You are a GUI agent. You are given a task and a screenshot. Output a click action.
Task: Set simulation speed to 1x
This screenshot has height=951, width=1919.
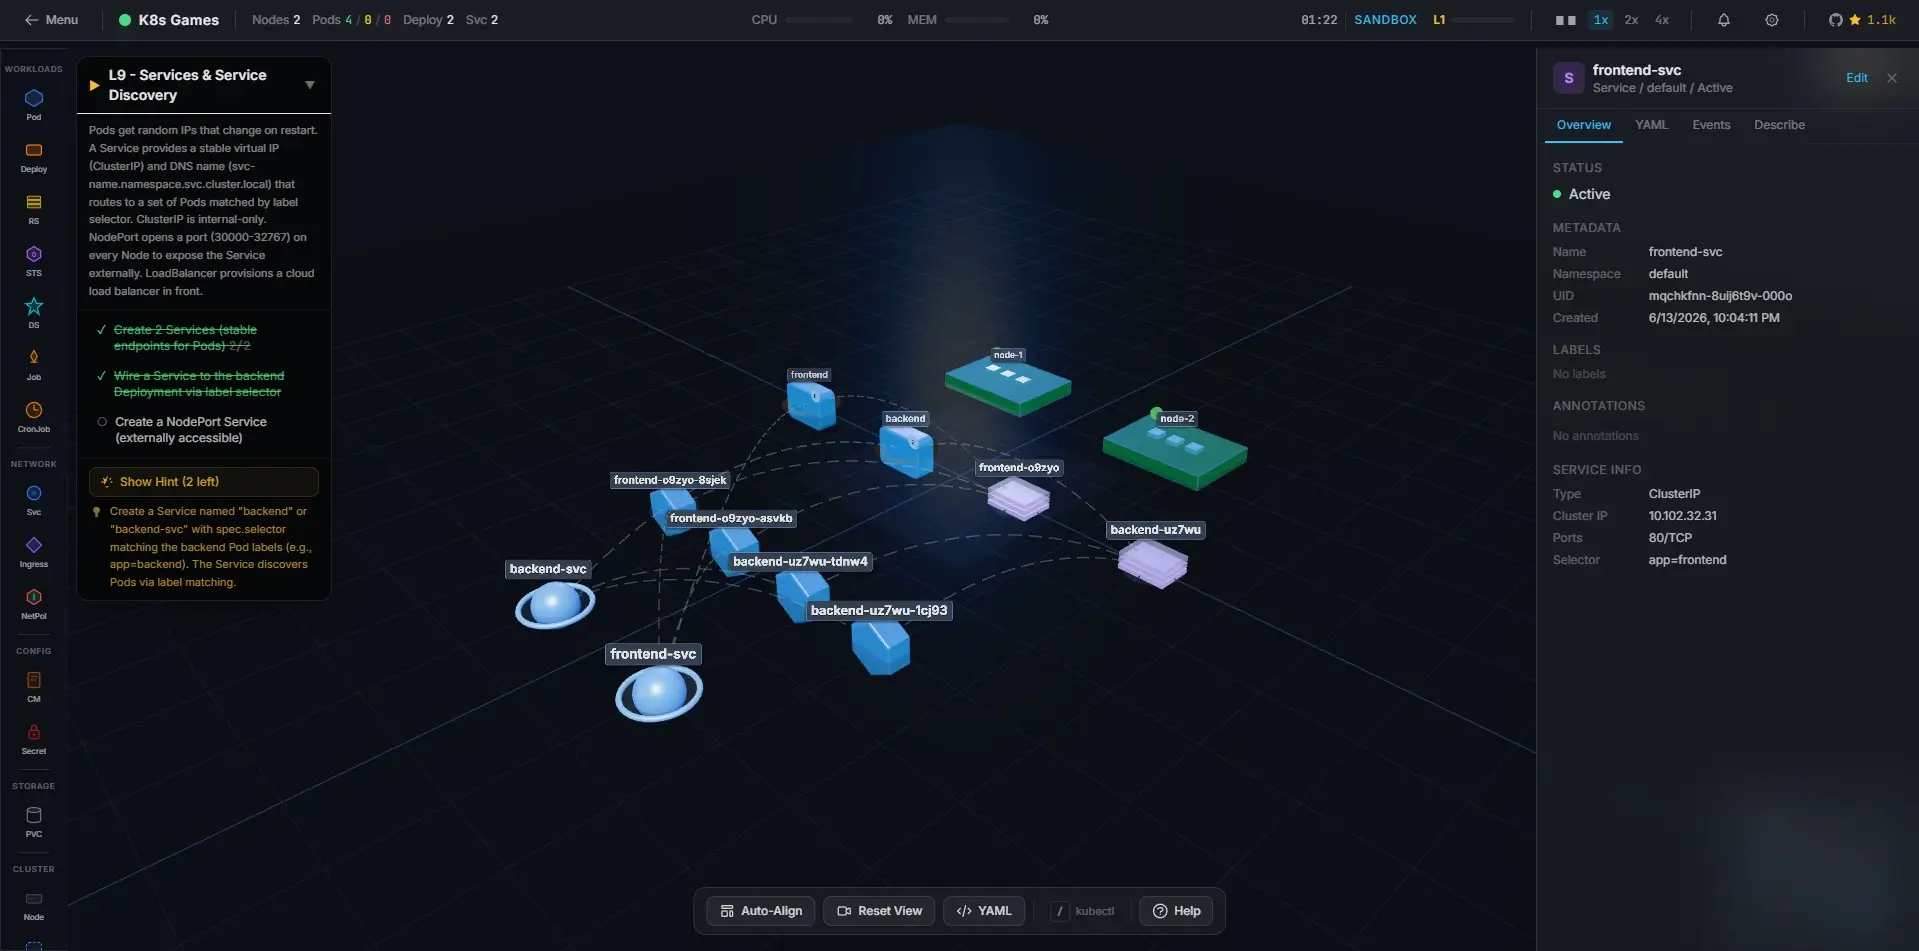click(x=1601, y=20)
